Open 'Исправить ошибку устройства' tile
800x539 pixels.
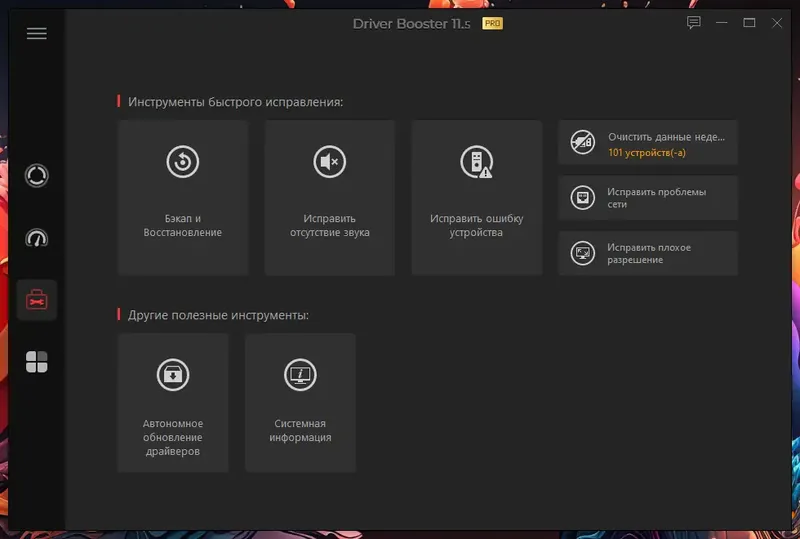coord(477,198)
